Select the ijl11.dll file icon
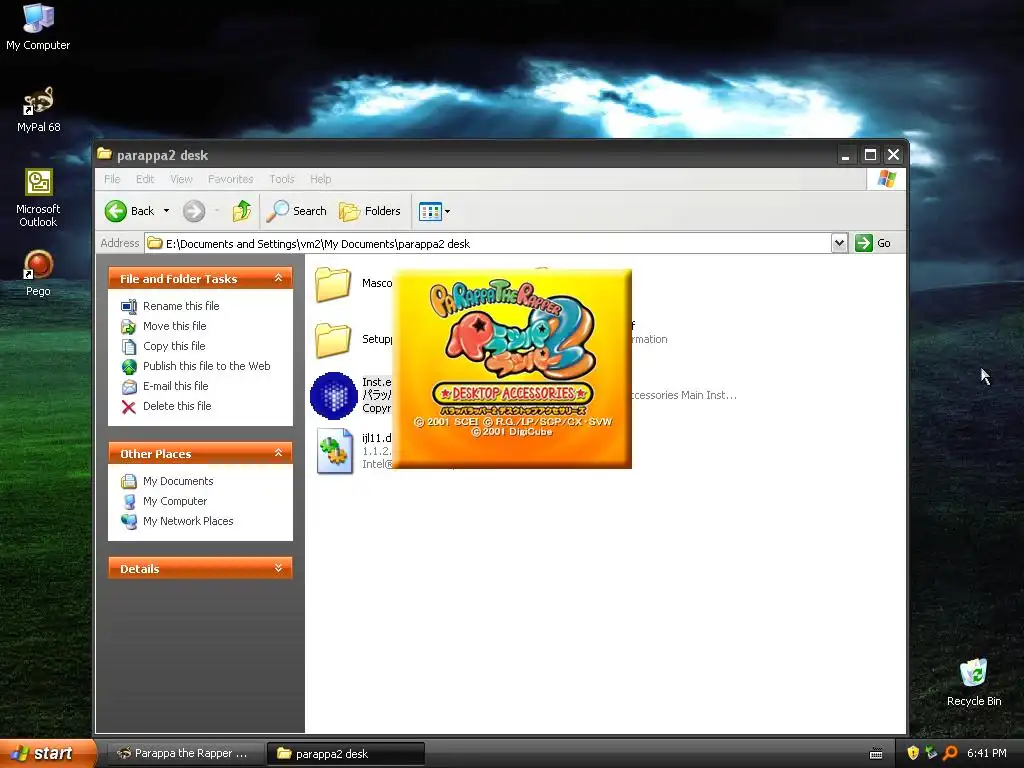Image resolution: width=1024 pixels, height=768 pixels. pyautogui.click(x=334, y=451)
